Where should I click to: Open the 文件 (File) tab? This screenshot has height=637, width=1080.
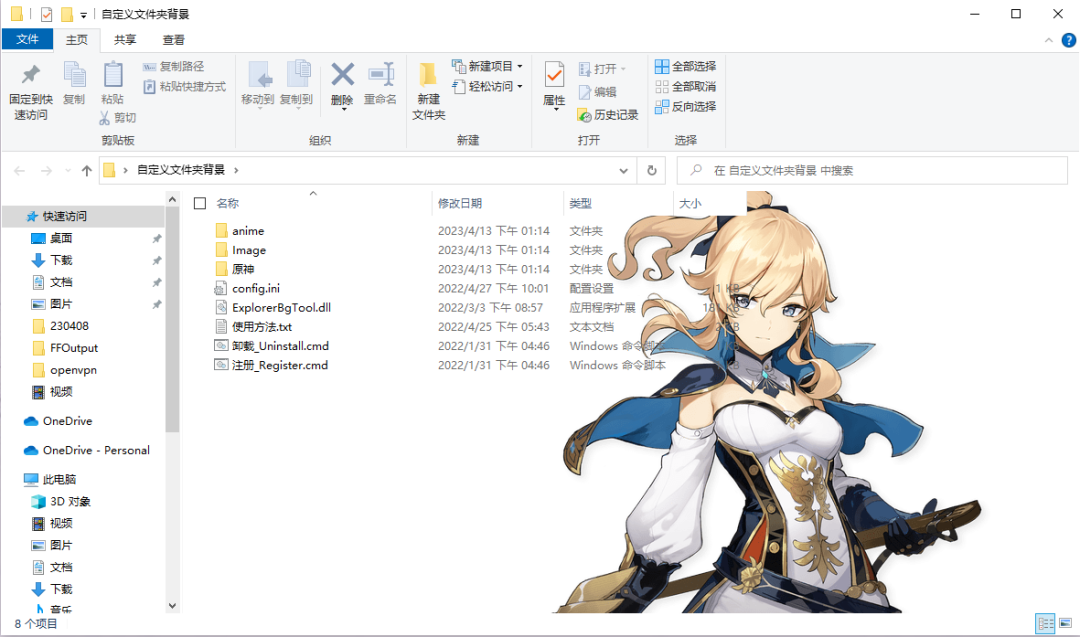(x=28, y=39)
